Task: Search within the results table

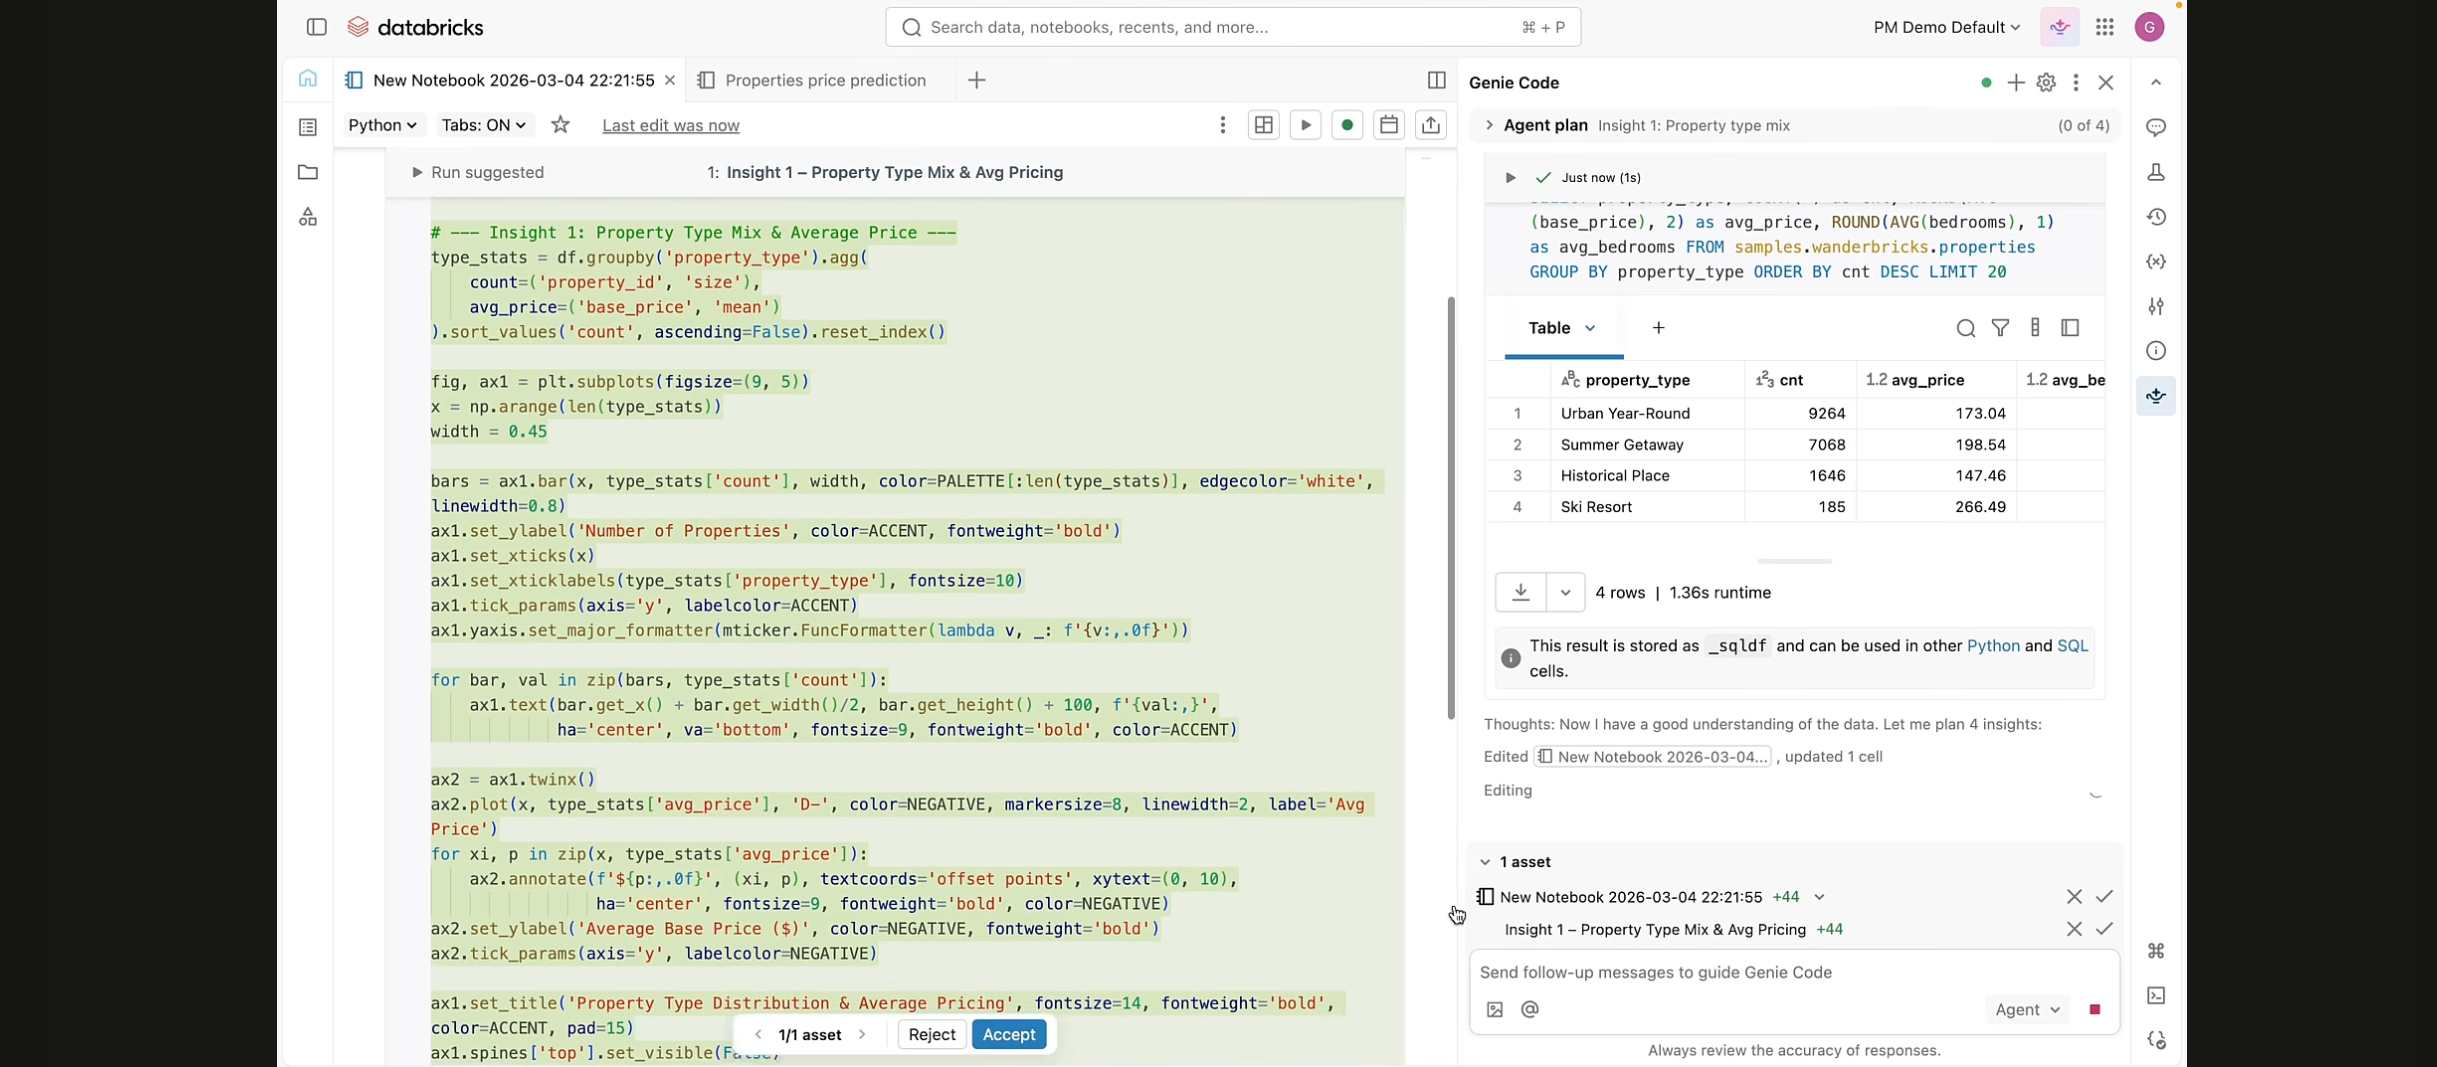Action: click(1965, 328)
